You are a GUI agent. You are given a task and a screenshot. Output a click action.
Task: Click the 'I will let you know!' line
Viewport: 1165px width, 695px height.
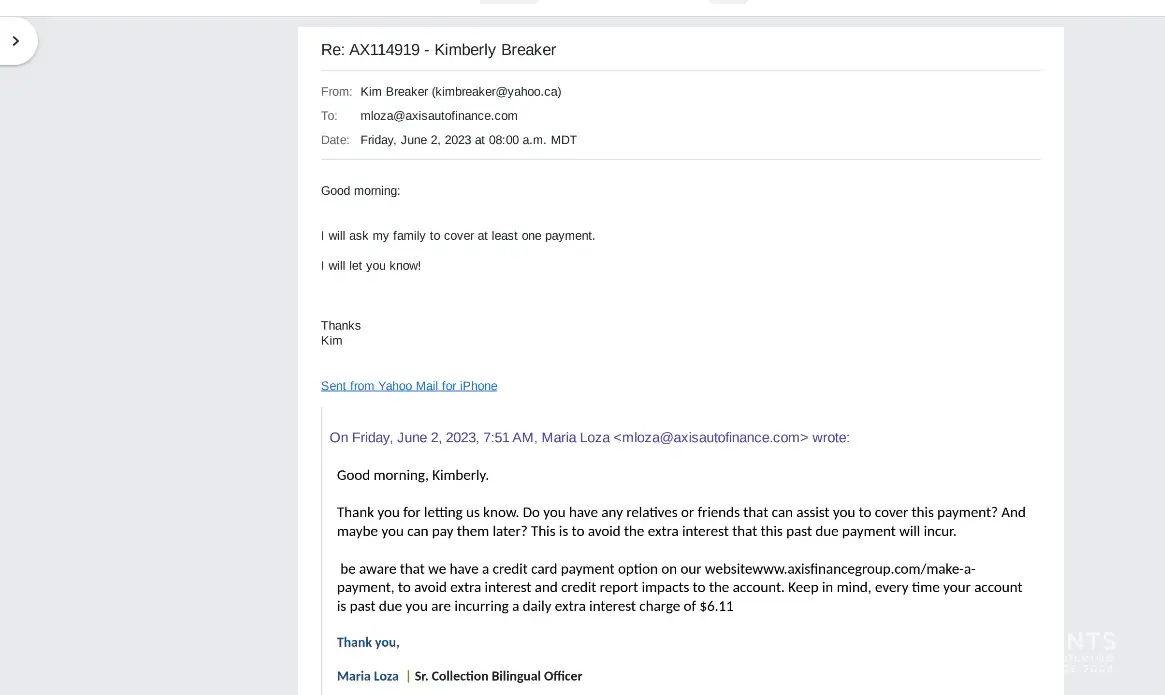371,266
